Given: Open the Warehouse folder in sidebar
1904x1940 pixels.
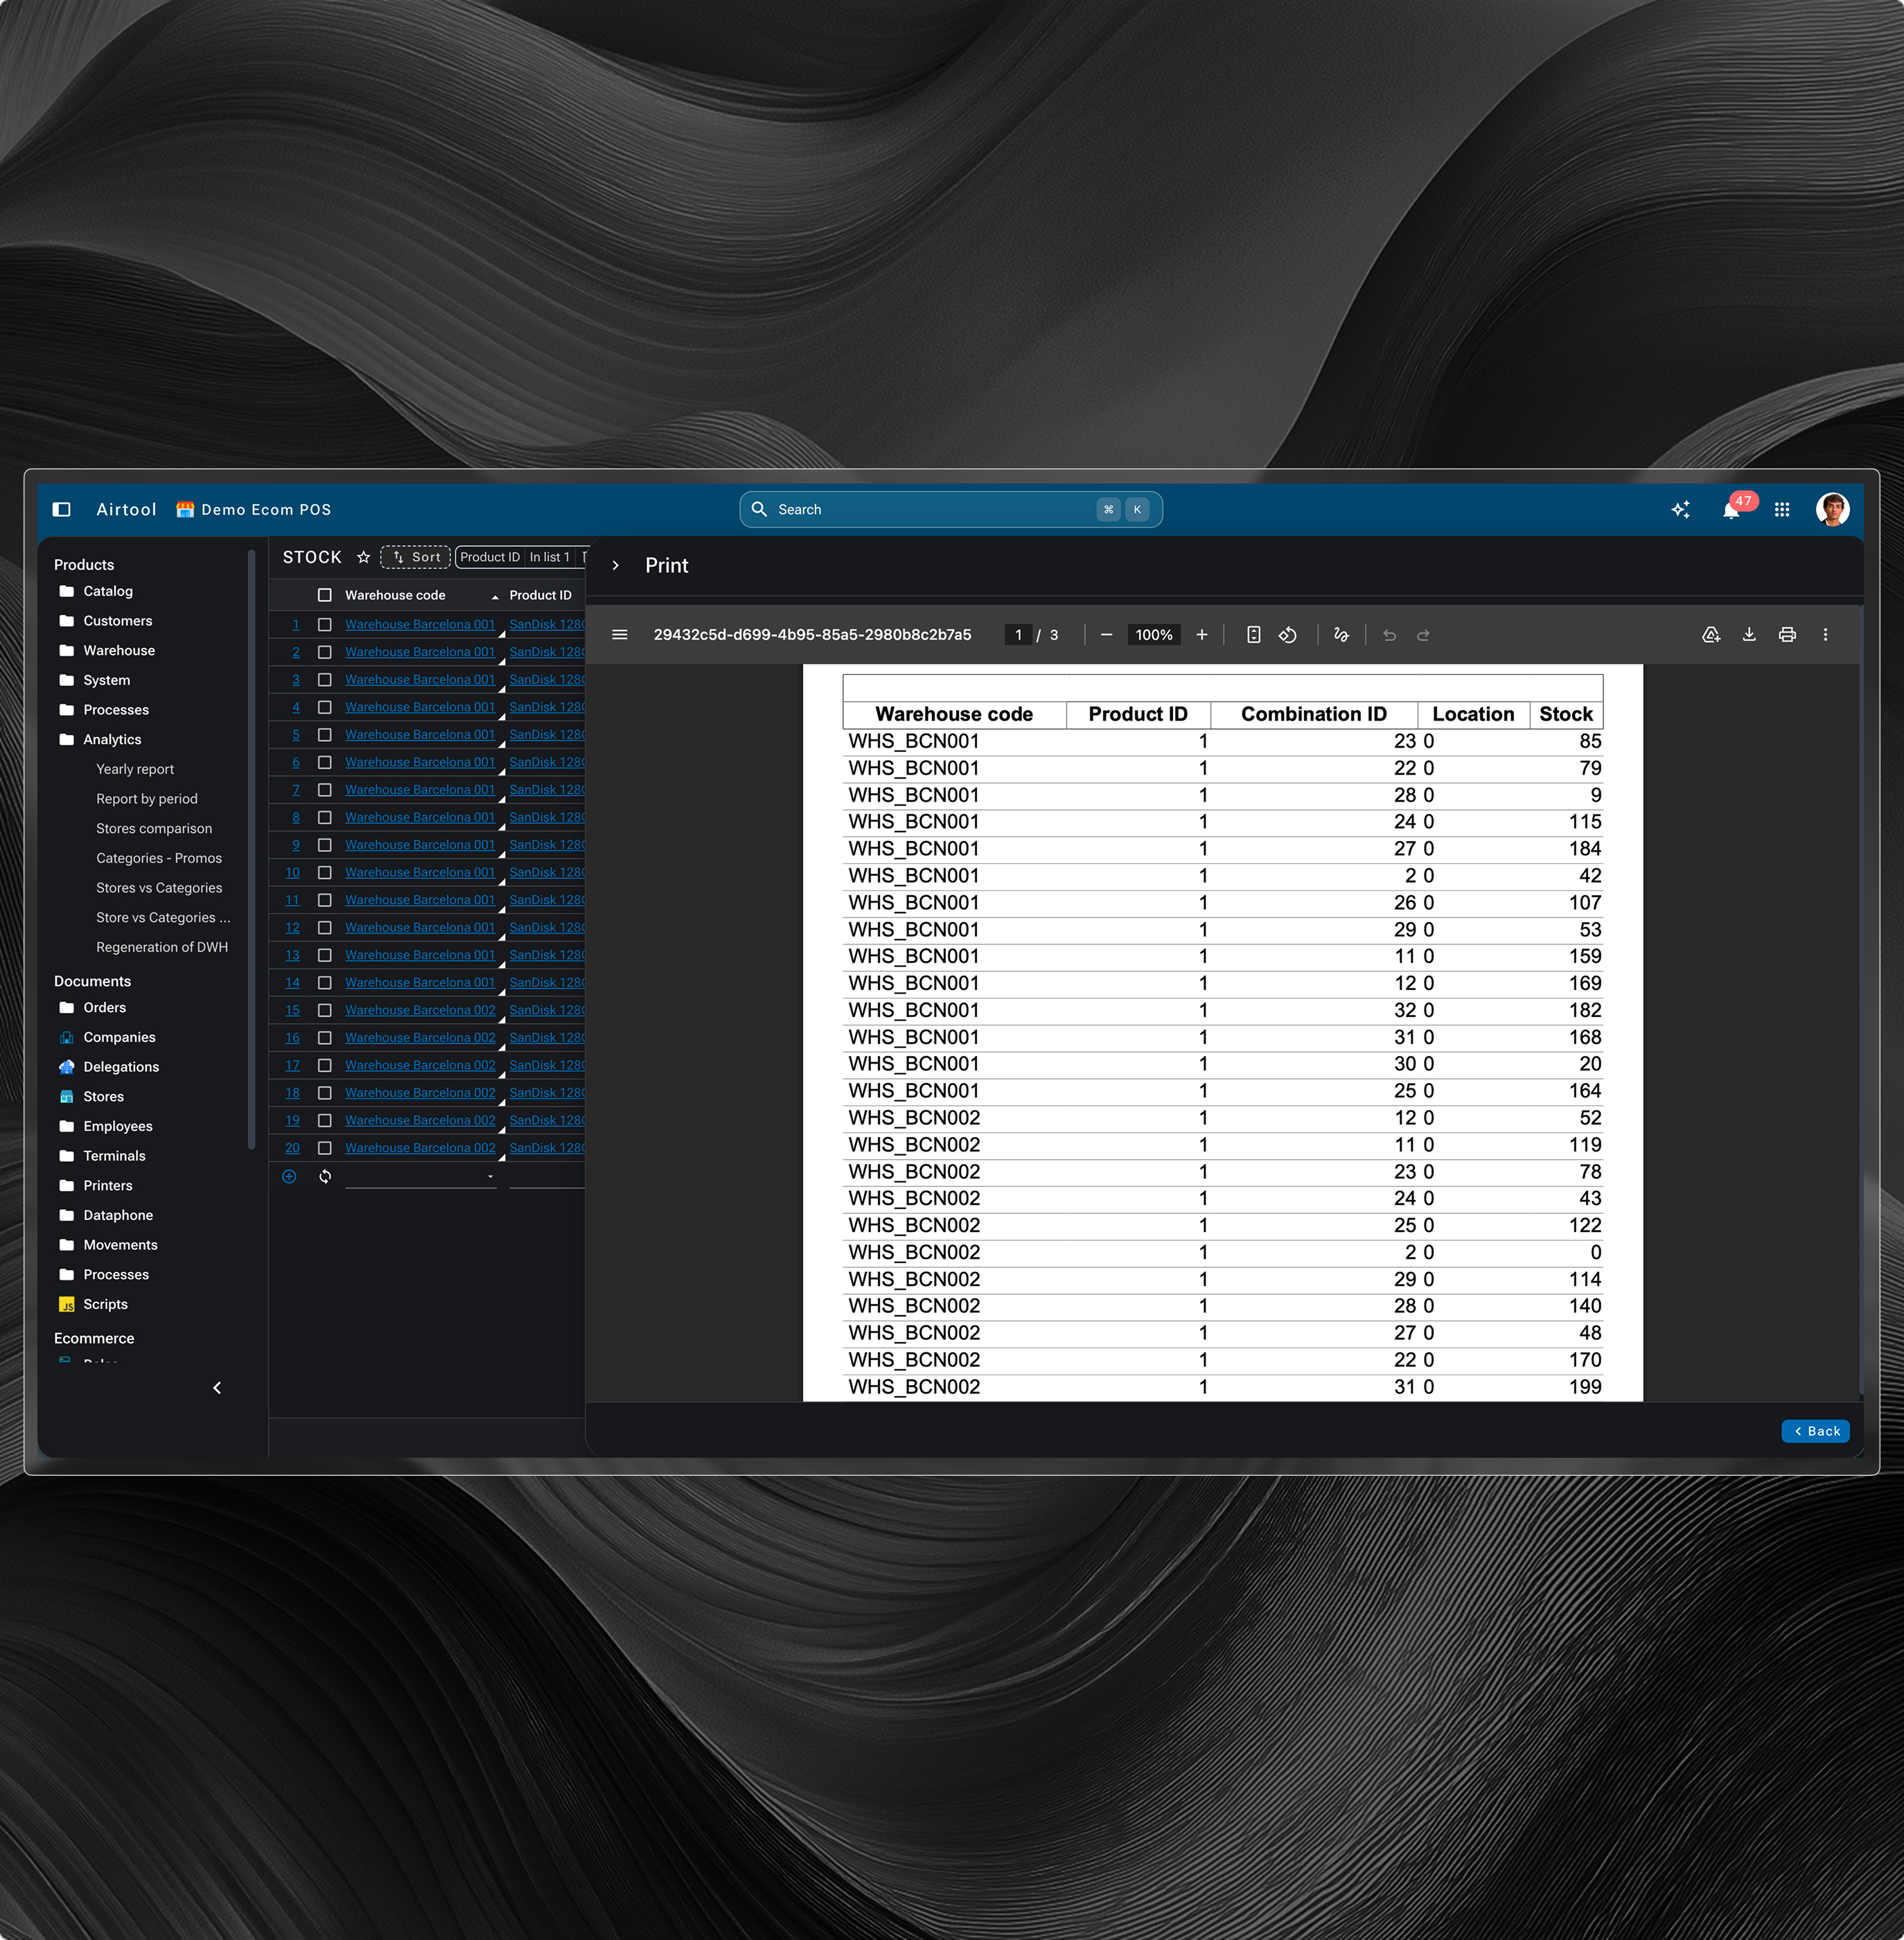Looking at the screenshot, I should [x=119, y=650].
